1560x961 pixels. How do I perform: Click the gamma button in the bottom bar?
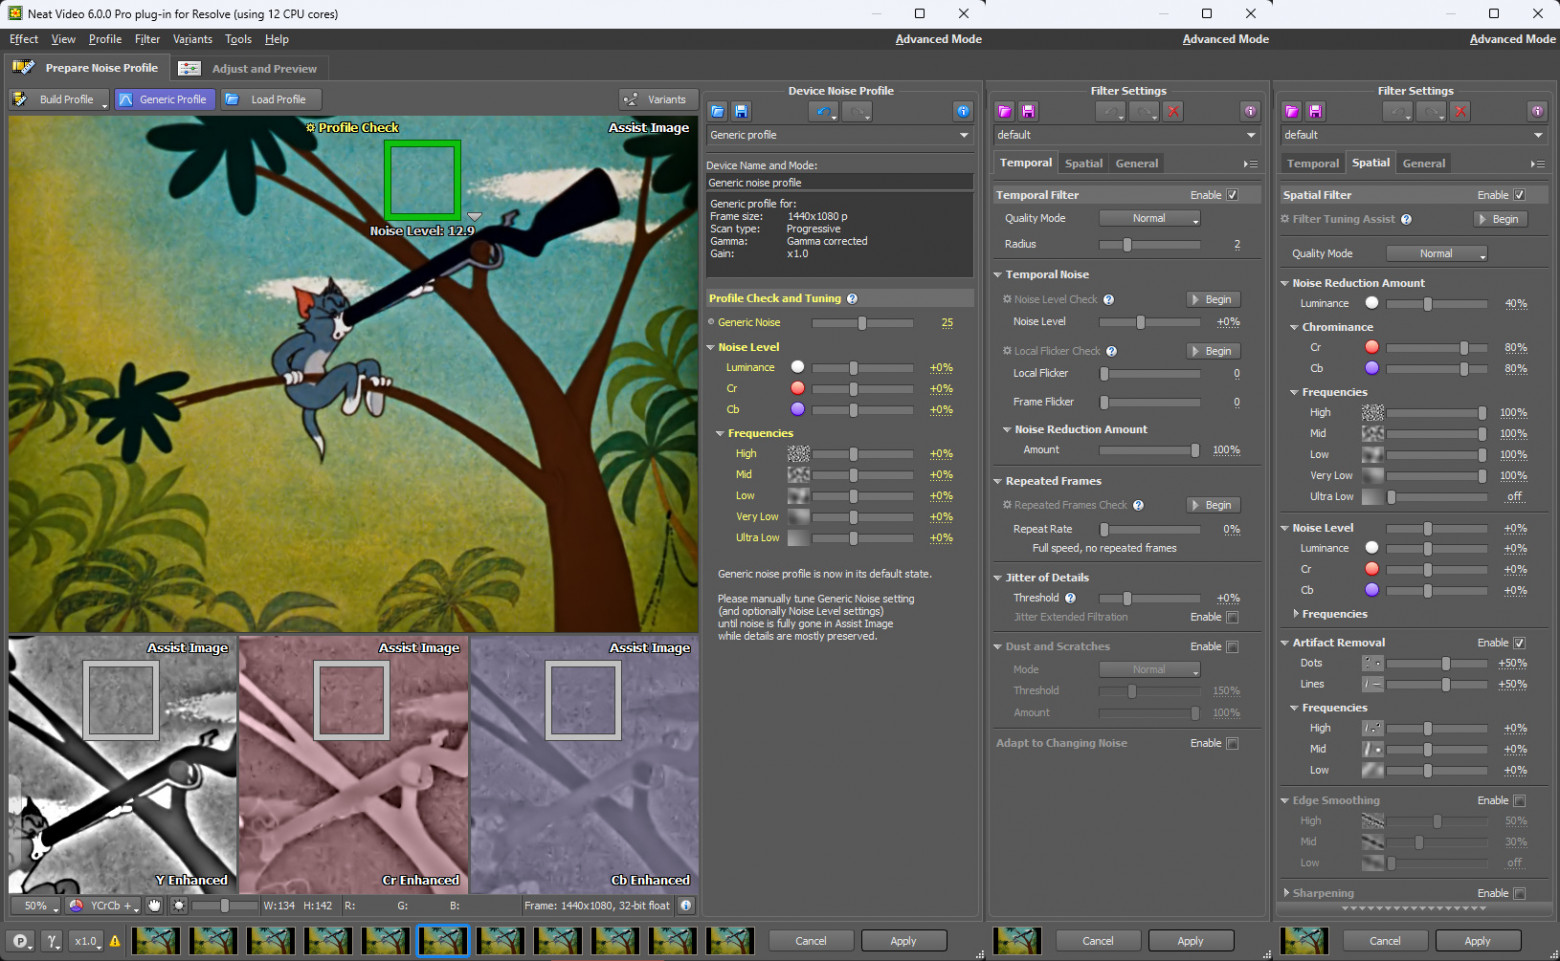click(52, 941)
